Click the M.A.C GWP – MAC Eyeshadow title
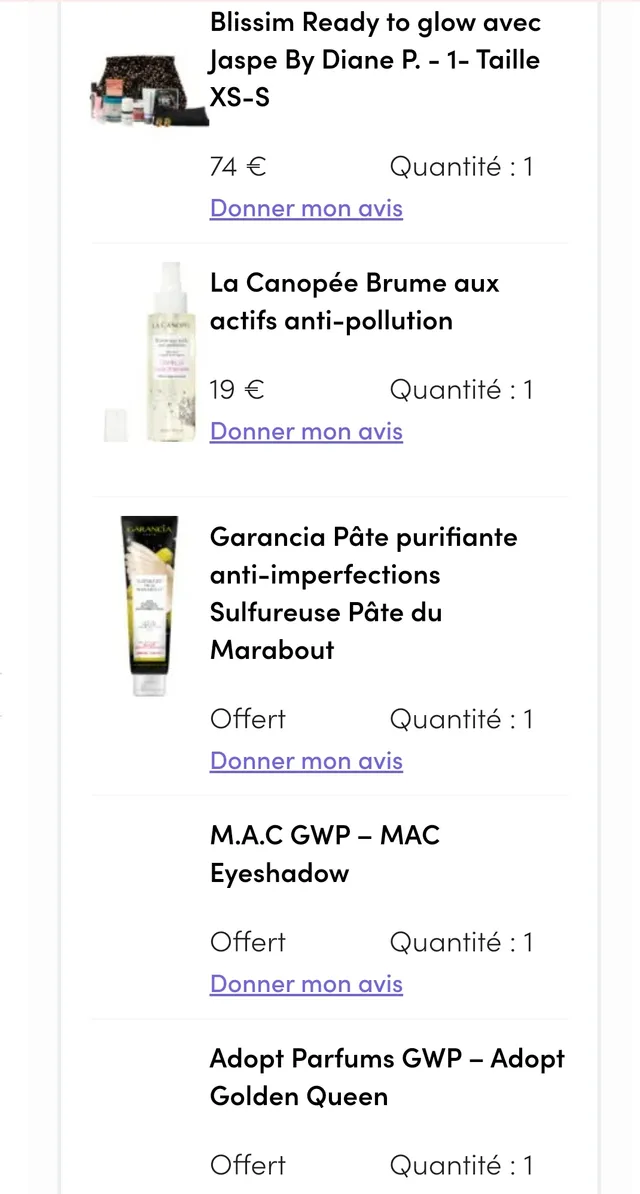The height and width of the screenshot is (1194, 640). point(324,854)
